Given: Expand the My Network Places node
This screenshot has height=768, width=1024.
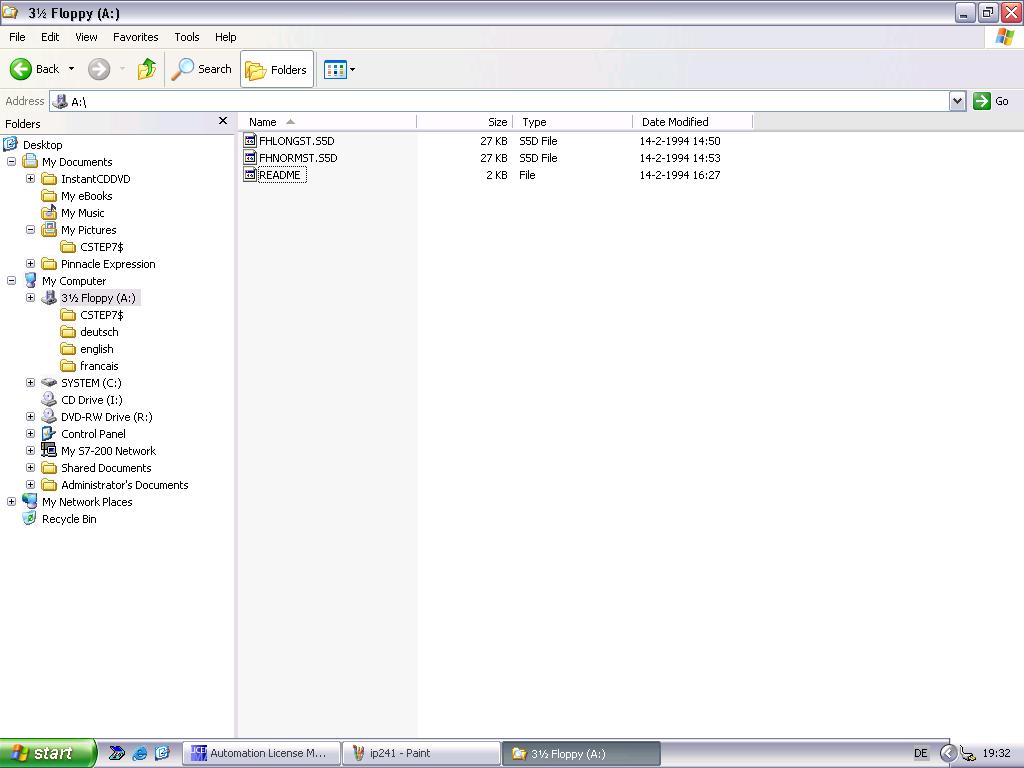Looking at the screenshot, I should pyautogui.click(x=12, y=502).
